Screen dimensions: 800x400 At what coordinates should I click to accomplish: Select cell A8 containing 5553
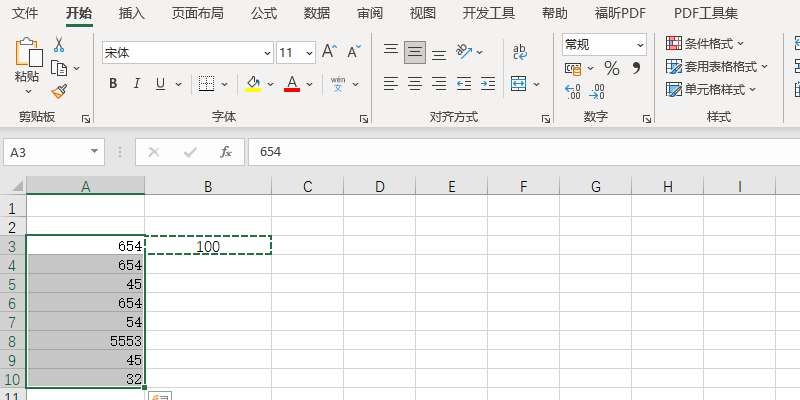coord(86,340)
